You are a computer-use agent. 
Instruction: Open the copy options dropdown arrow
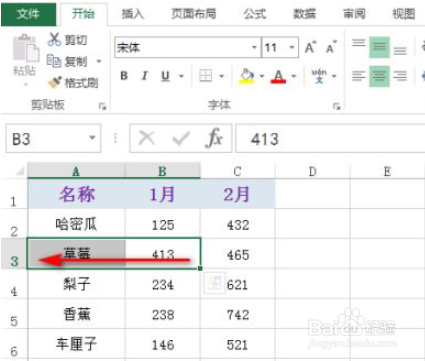pos(99,61)
